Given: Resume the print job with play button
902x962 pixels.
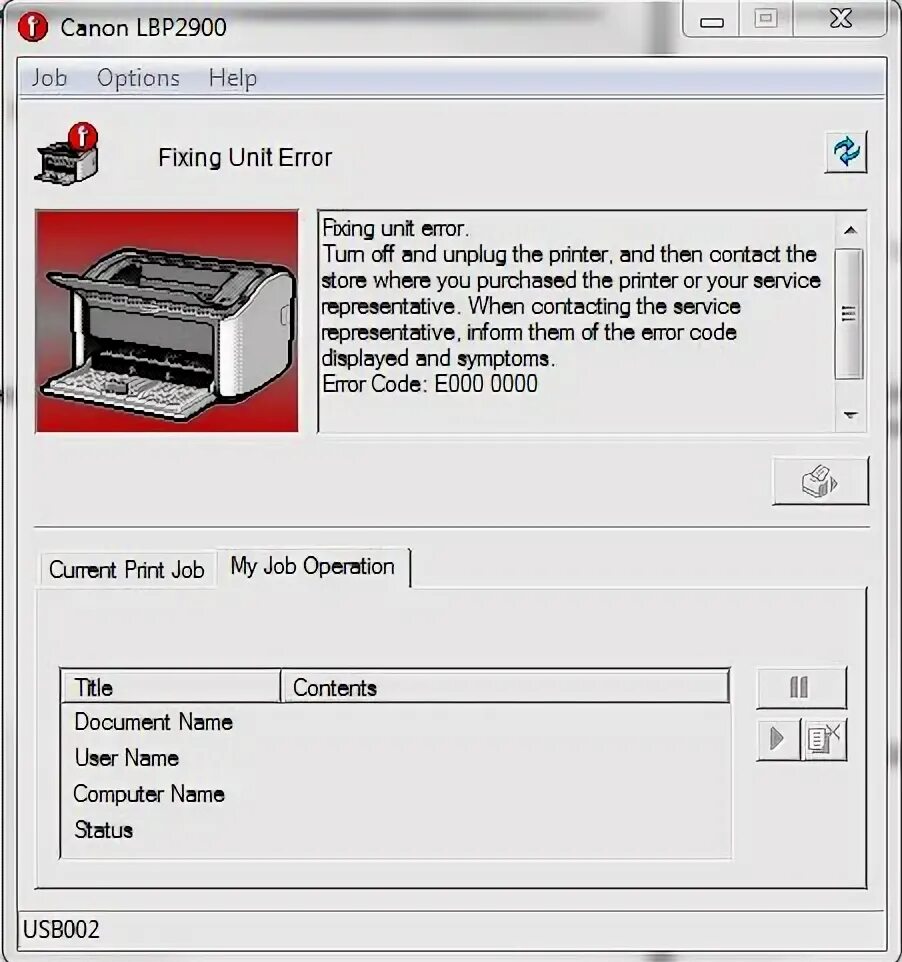Looking at the screenshot, I should (x=778, y=739).
